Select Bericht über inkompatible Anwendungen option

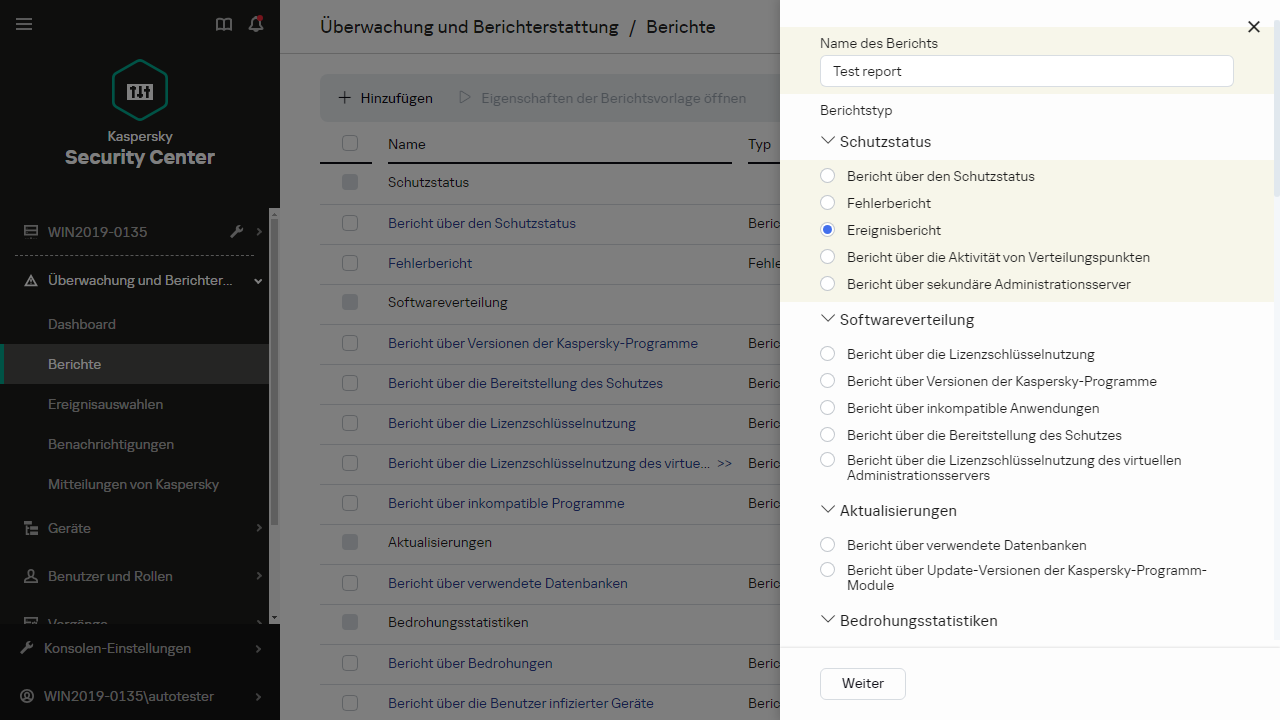pos(827,408)
